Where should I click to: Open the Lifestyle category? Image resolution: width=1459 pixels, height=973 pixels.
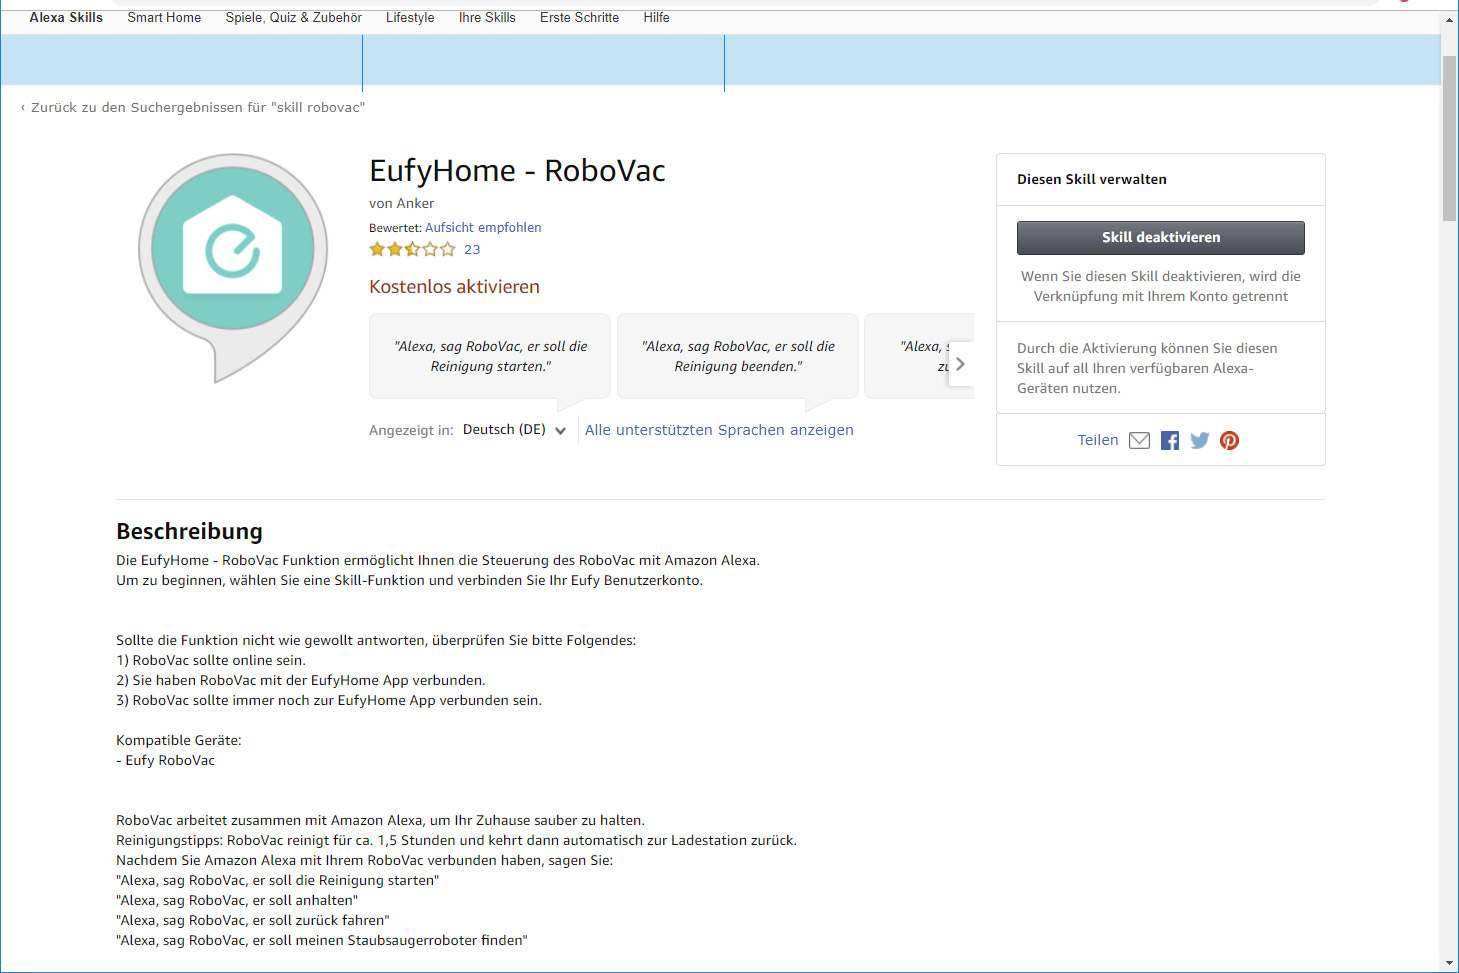[x=410, y=17]
